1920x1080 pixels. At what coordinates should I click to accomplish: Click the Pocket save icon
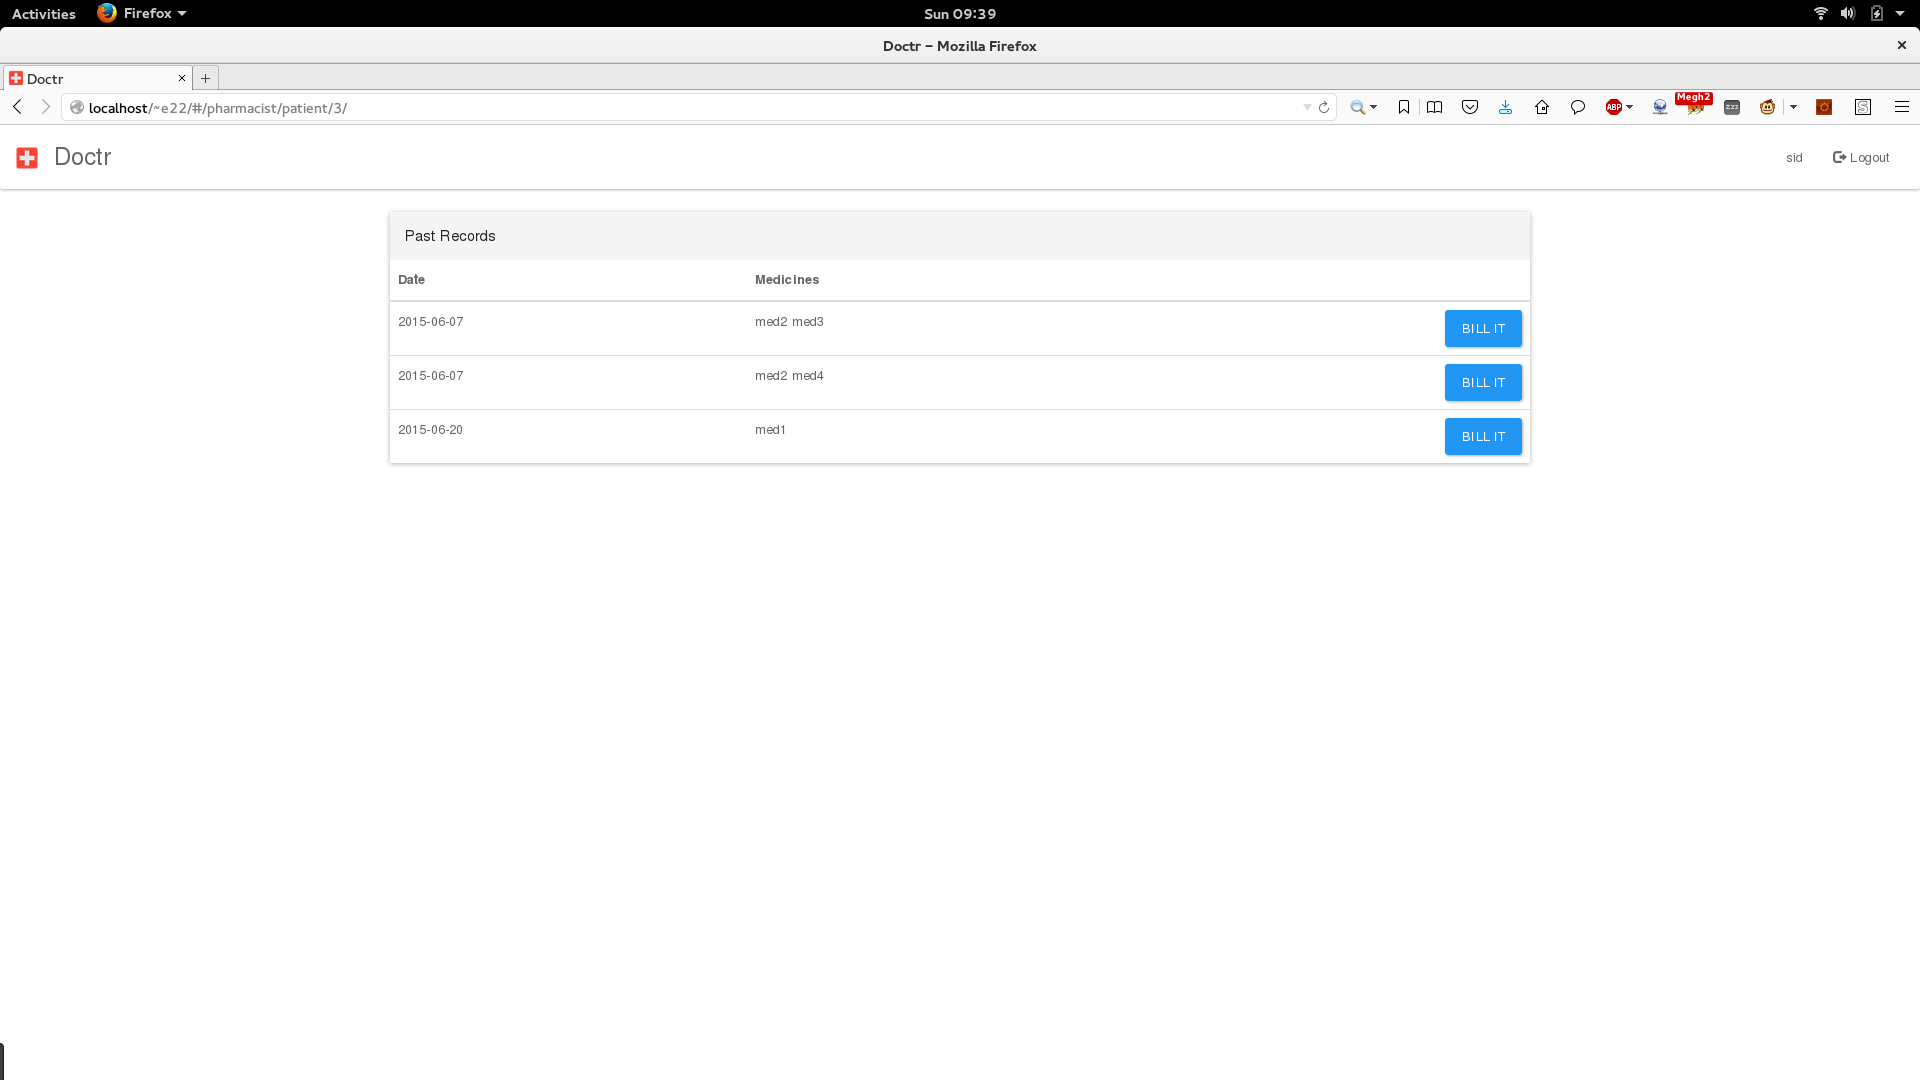tap(1470, 107)
